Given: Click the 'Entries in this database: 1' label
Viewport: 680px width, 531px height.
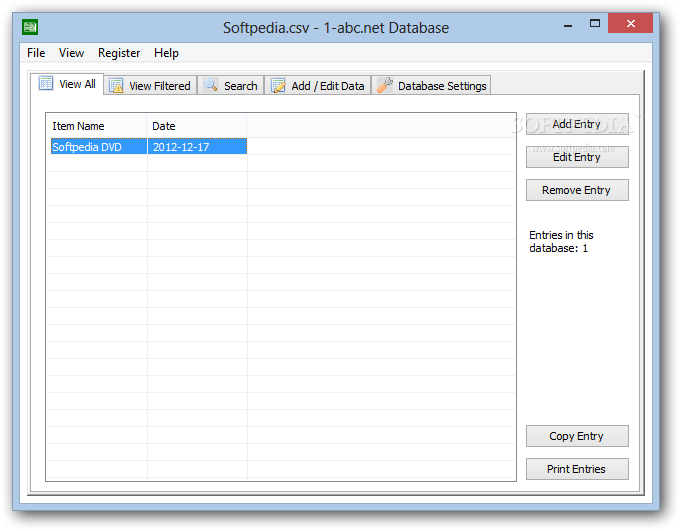Looking at the screenshot, I should [561, 242].
